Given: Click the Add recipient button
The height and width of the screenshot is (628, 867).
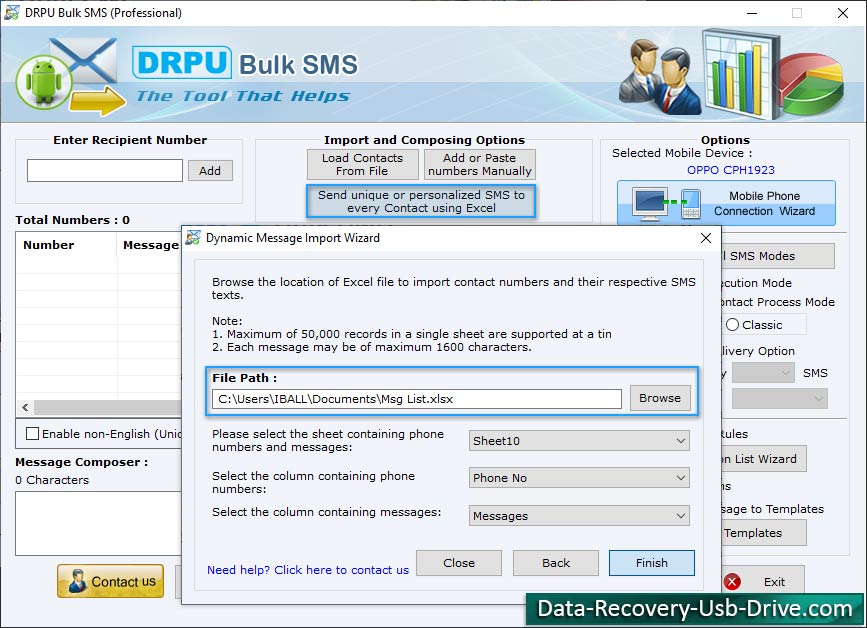Looking at the screenshot, I should point(210,170).
